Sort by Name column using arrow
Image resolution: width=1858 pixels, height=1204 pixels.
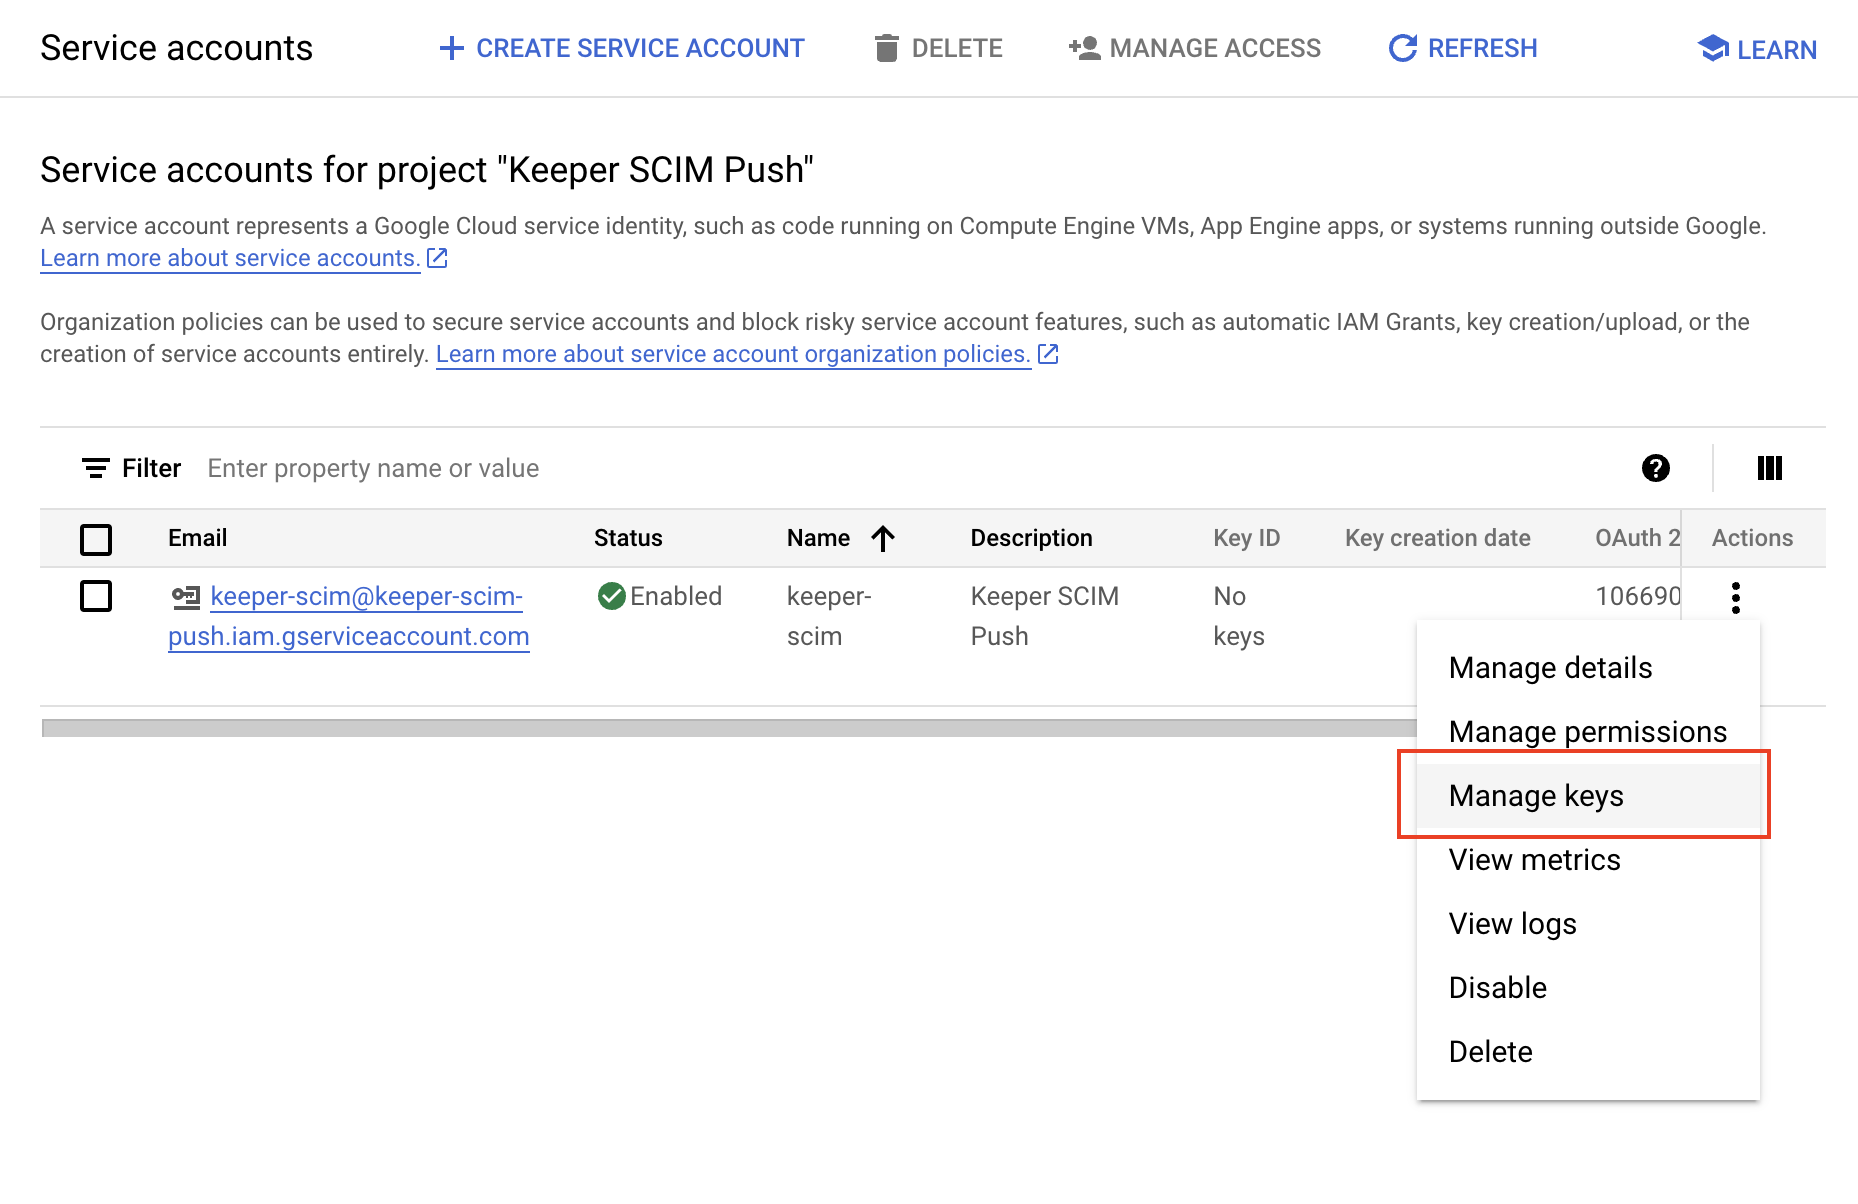point(883,539)
